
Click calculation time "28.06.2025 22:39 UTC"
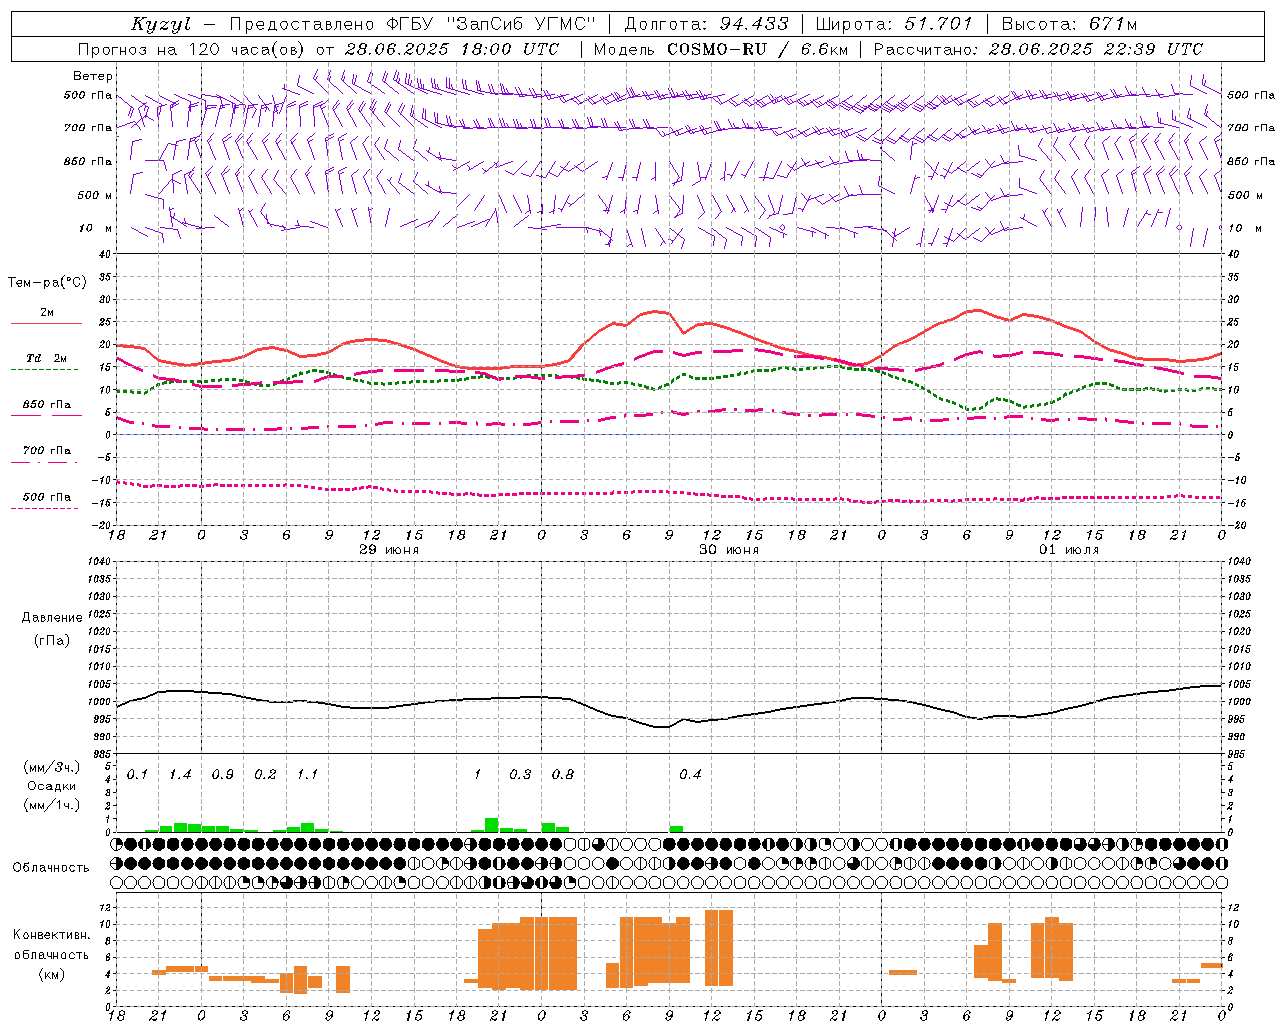1096,49
